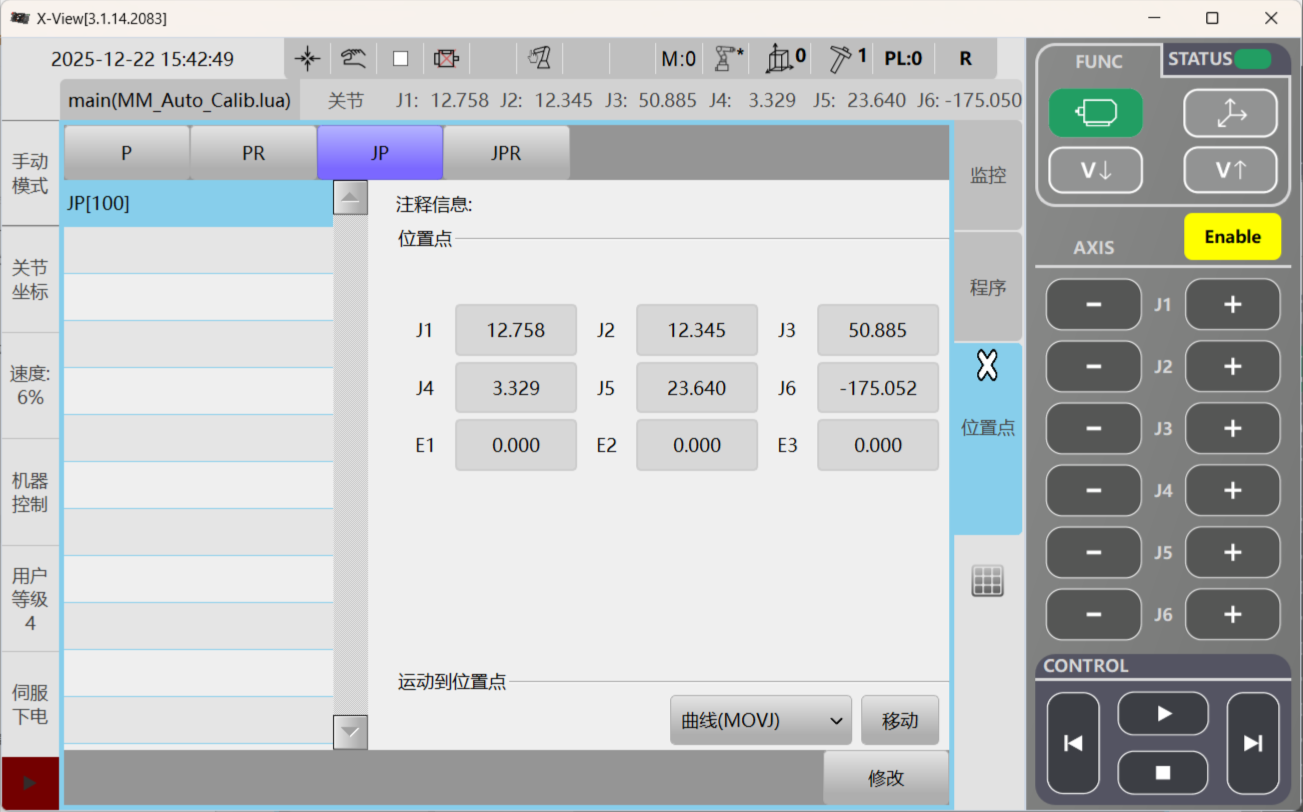Open the 速度 6% speed selector

click(30, 385)
